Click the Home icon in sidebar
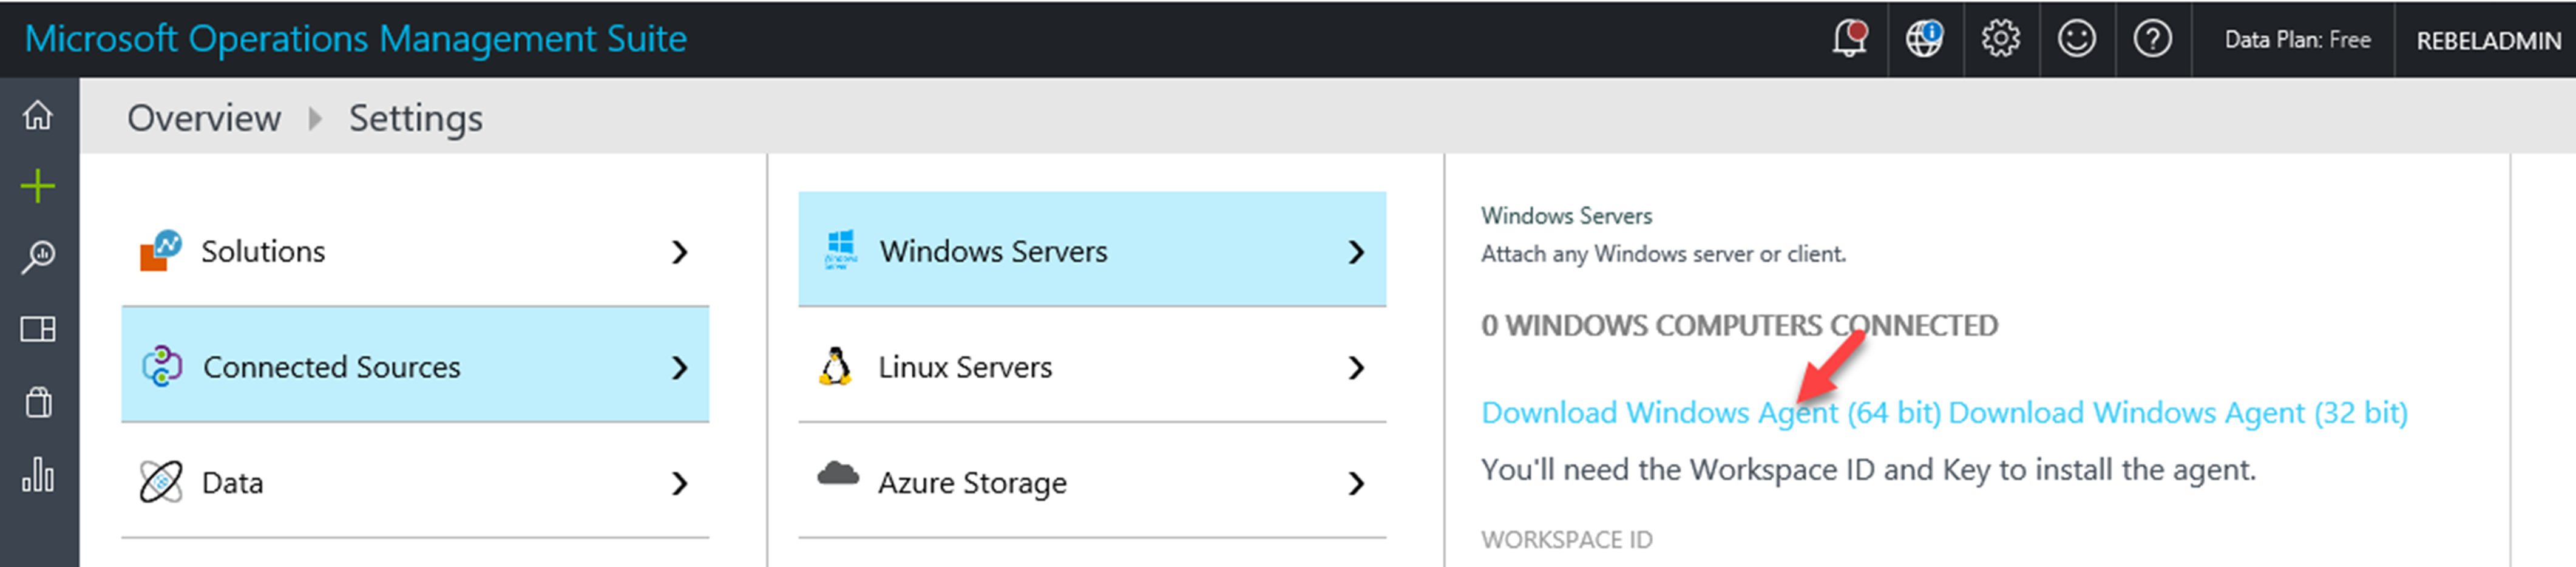The height and width of the screenshot is (567, 2576). (x=38, y=116)
